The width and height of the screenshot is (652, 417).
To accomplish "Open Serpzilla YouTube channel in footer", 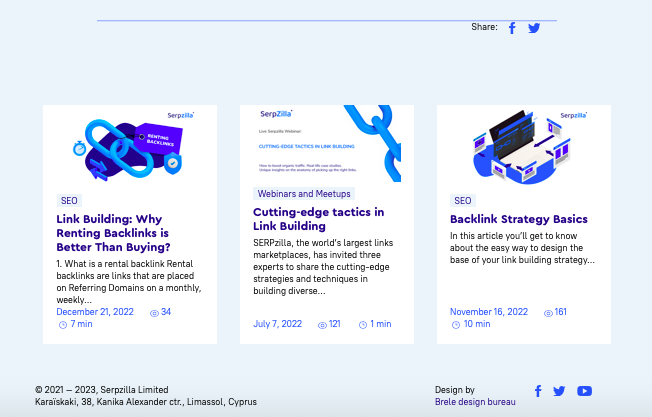I will point(584,391).
